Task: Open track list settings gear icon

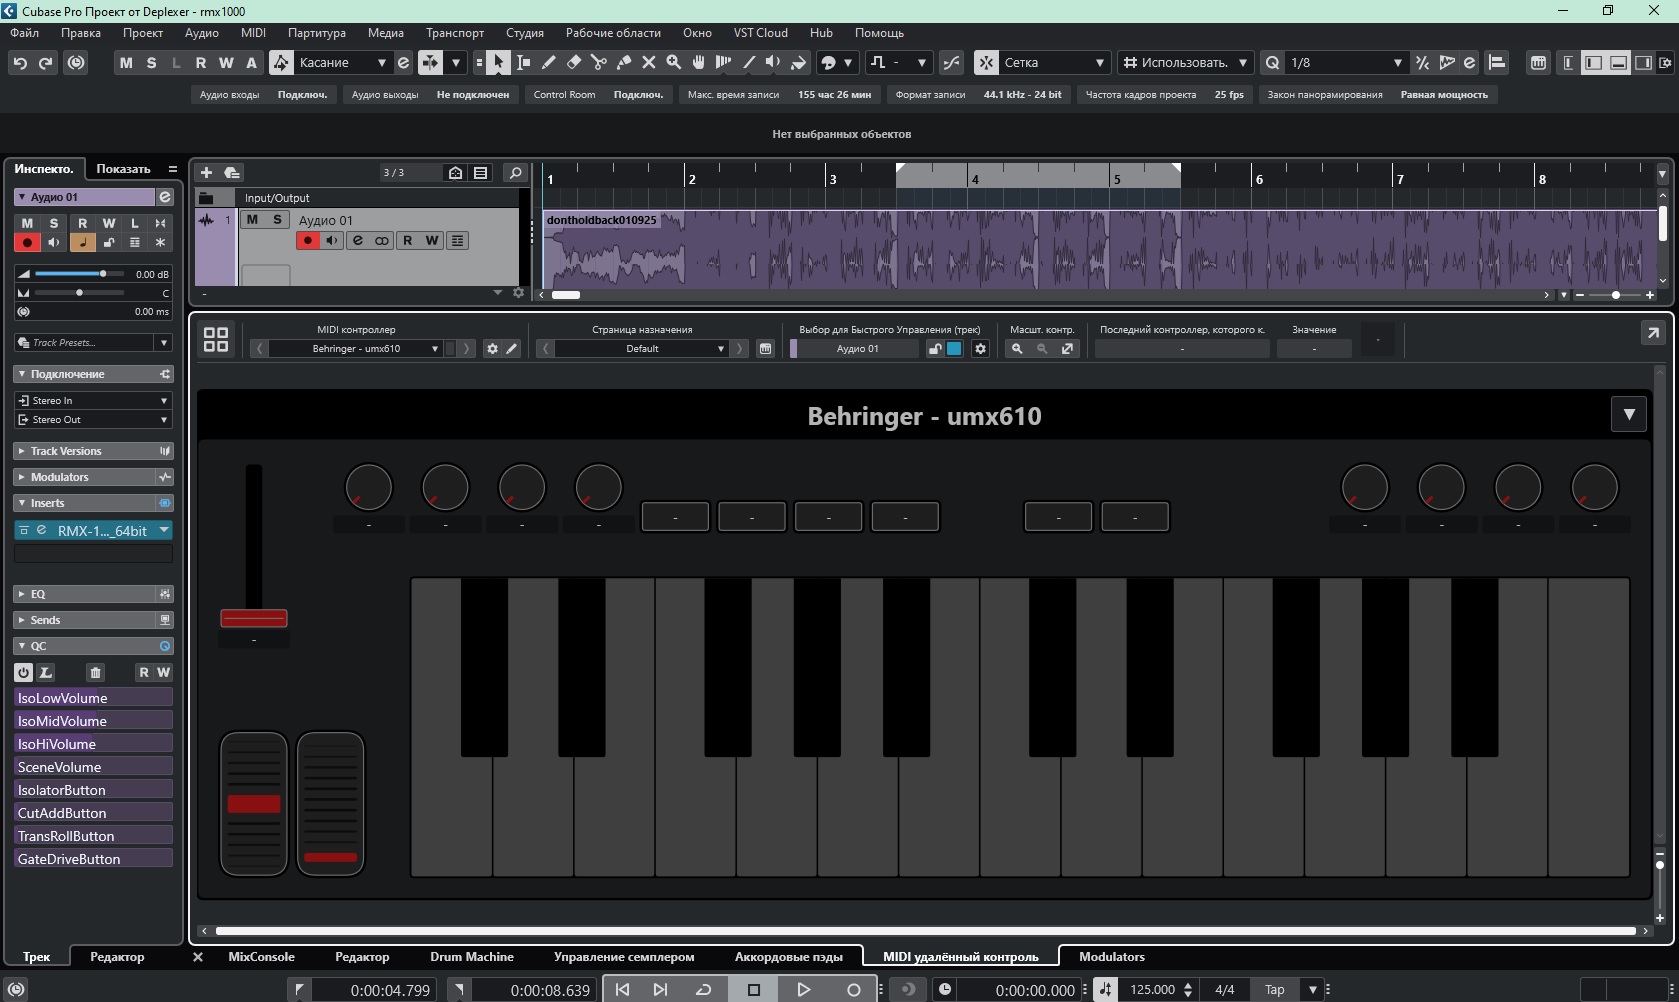Action: [518, 293]
